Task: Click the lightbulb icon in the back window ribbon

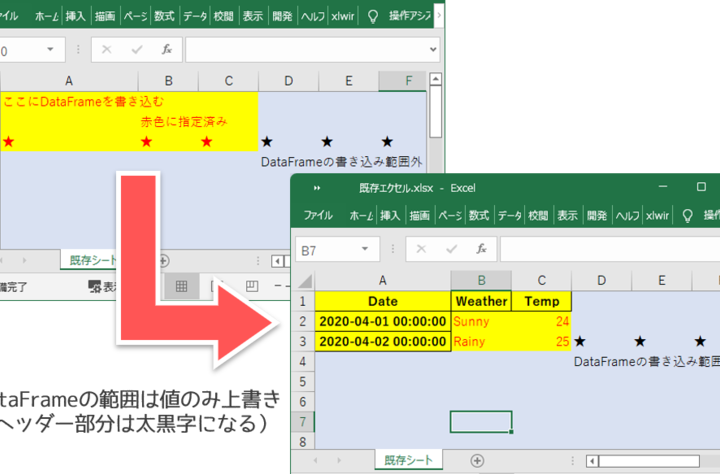Action: point(373,17)
